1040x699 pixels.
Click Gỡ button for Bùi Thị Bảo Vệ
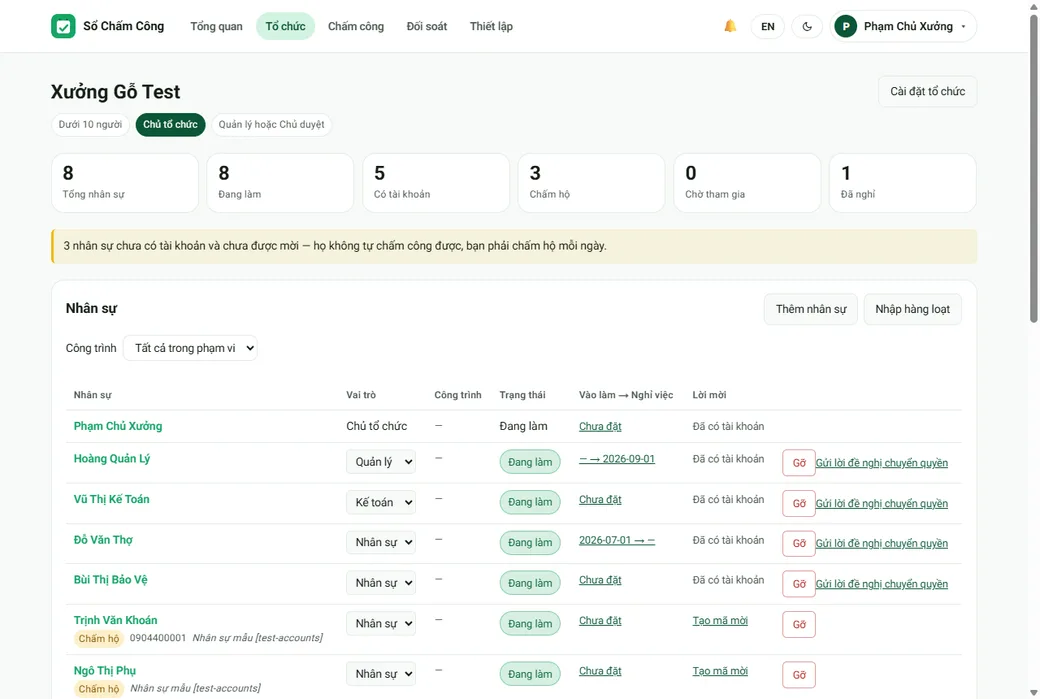pyautogui.click(x=799, y=584)
